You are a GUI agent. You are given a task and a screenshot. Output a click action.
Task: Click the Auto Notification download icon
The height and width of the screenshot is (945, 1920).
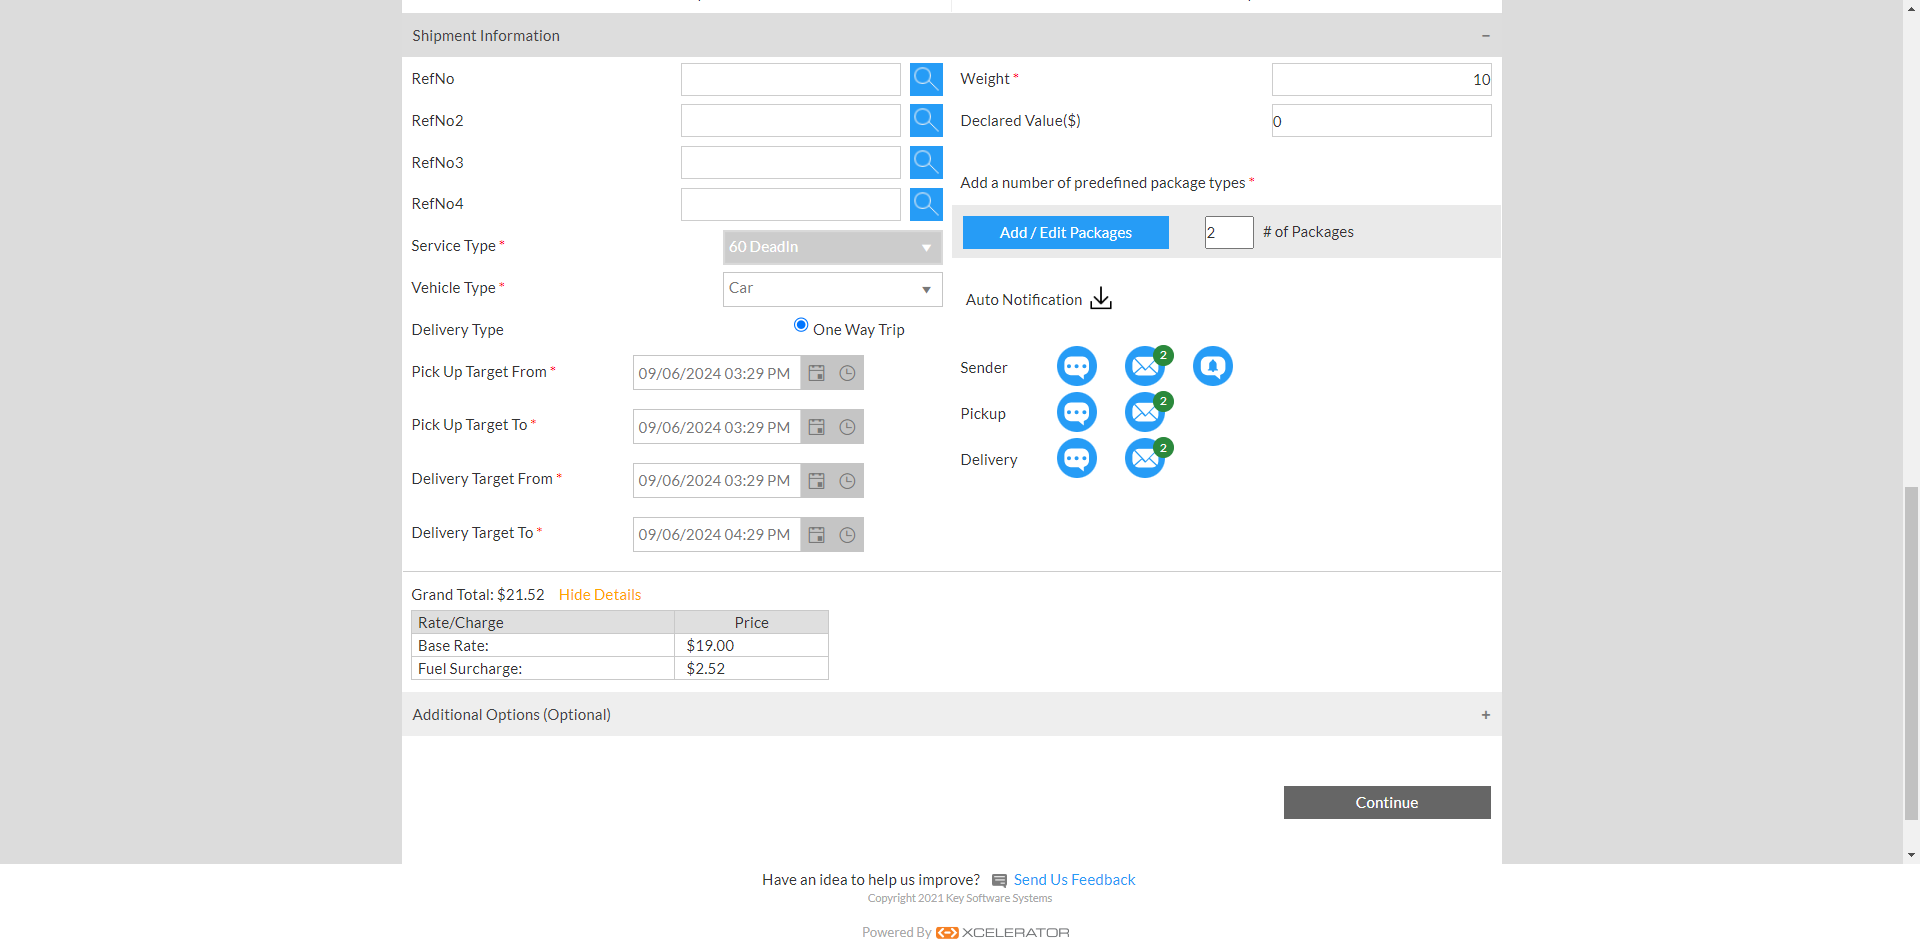coord(1101,299)
